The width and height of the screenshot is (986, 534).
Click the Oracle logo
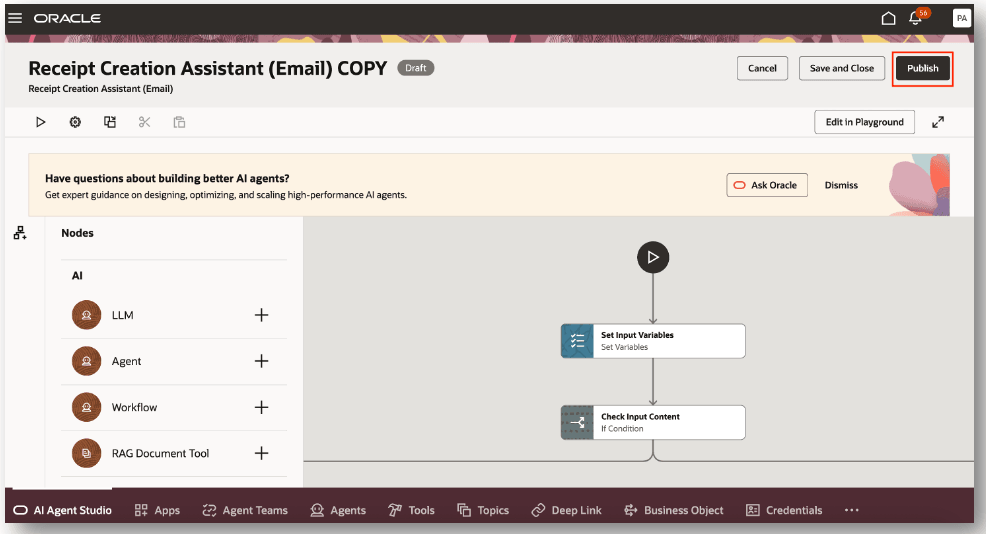[x=67, y=18]
